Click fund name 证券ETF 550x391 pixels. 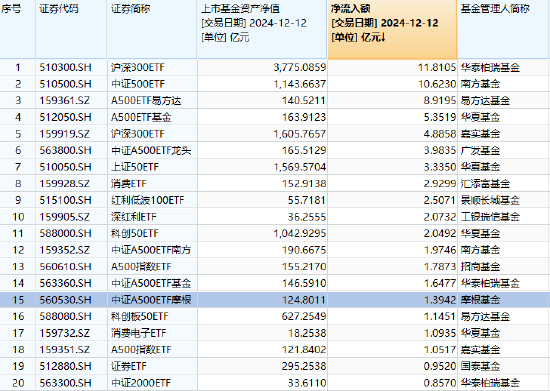(129, 366)
